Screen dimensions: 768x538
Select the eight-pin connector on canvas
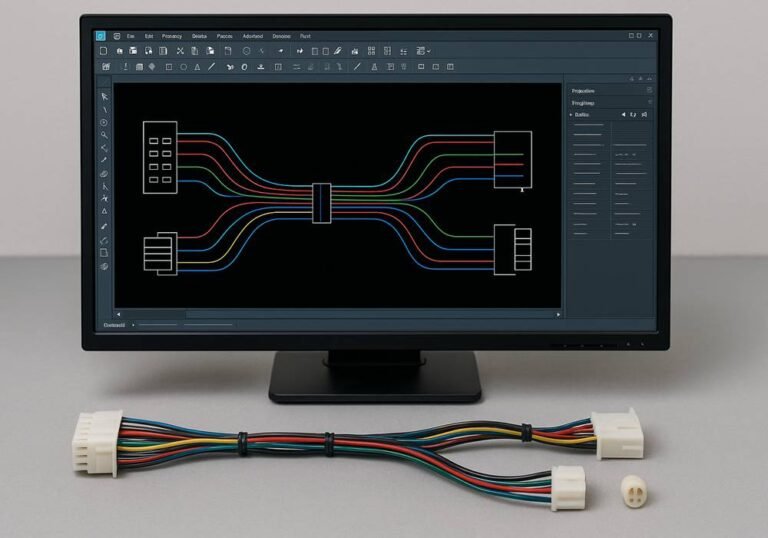[x=160, y=157]
